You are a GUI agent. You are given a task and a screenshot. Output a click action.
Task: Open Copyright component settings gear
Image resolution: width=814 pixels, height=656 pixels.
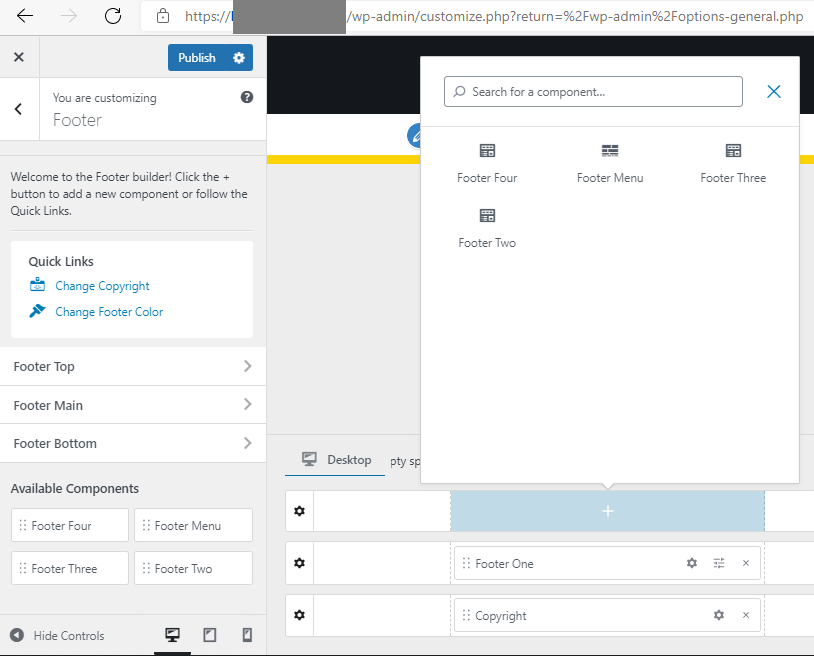coord(719,616)
